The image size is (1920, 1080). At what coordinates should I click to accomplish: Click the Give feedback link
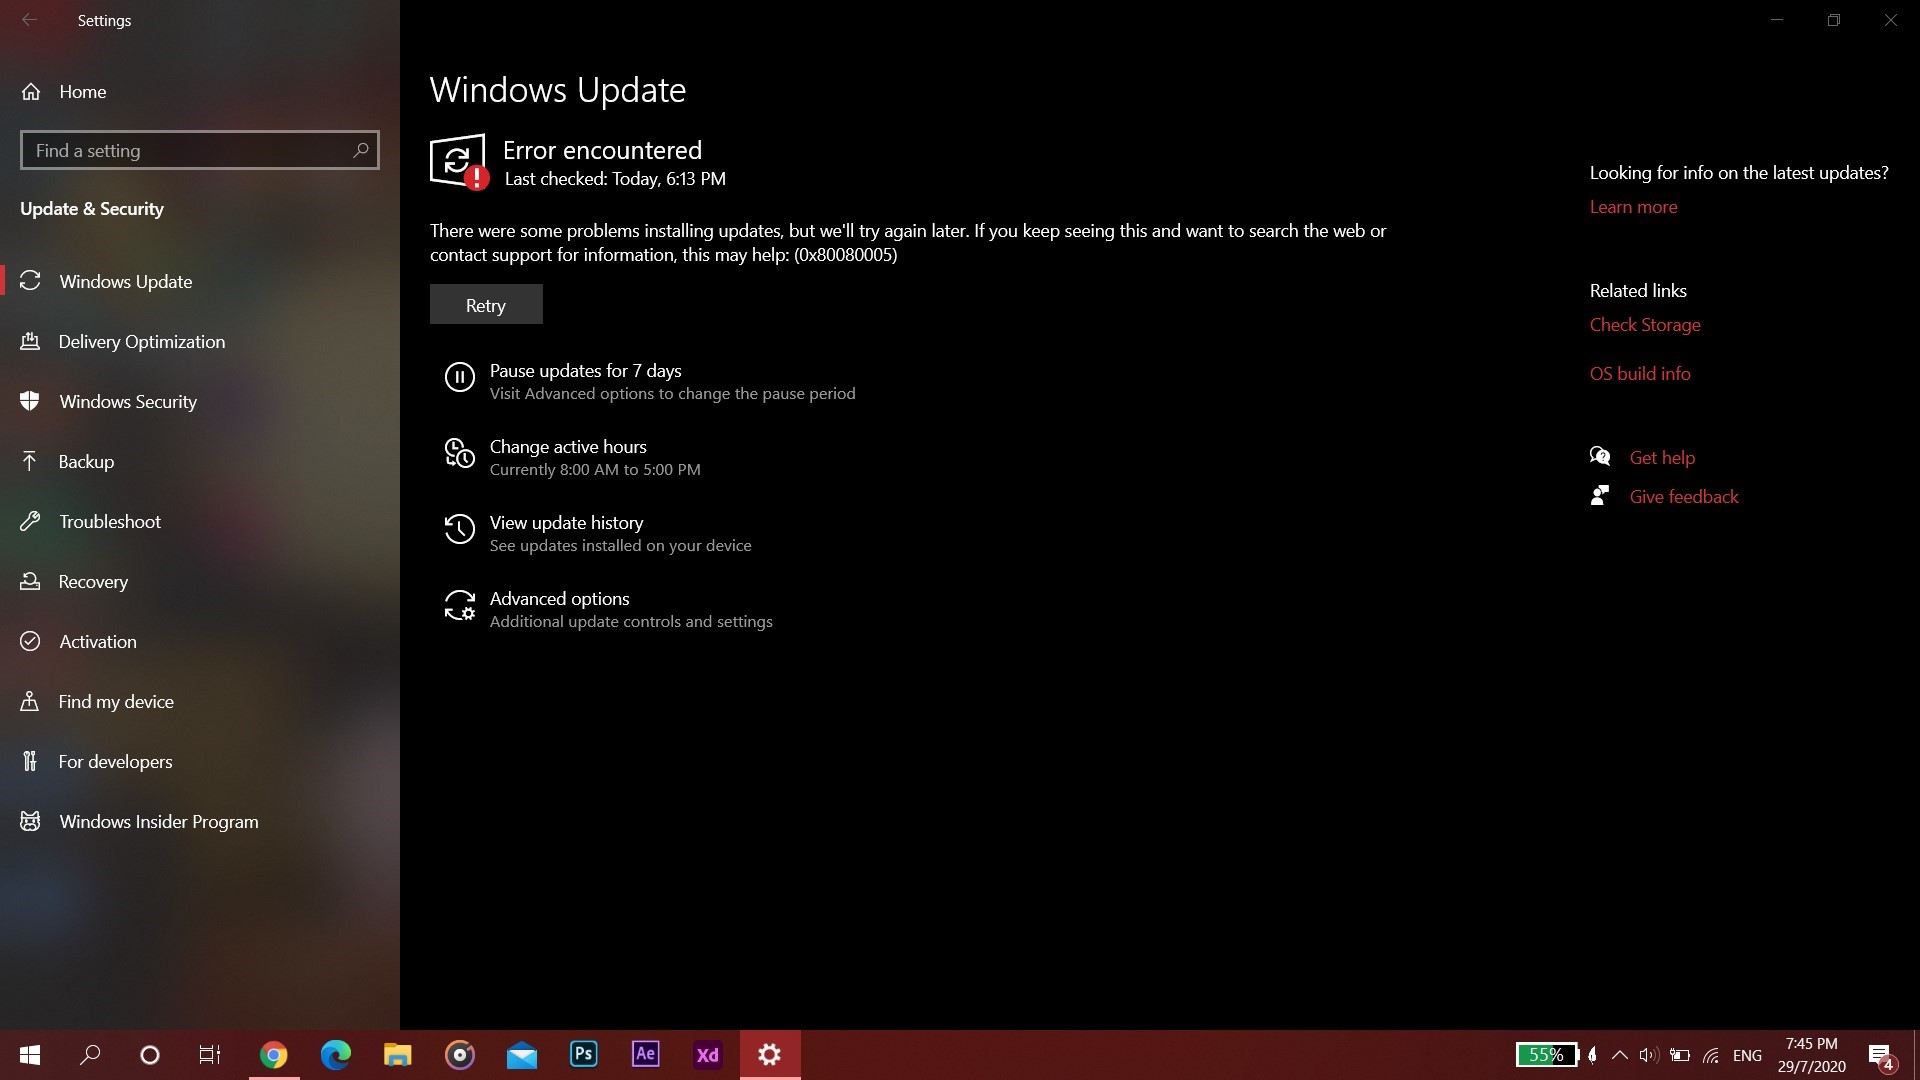point(1684,496)
